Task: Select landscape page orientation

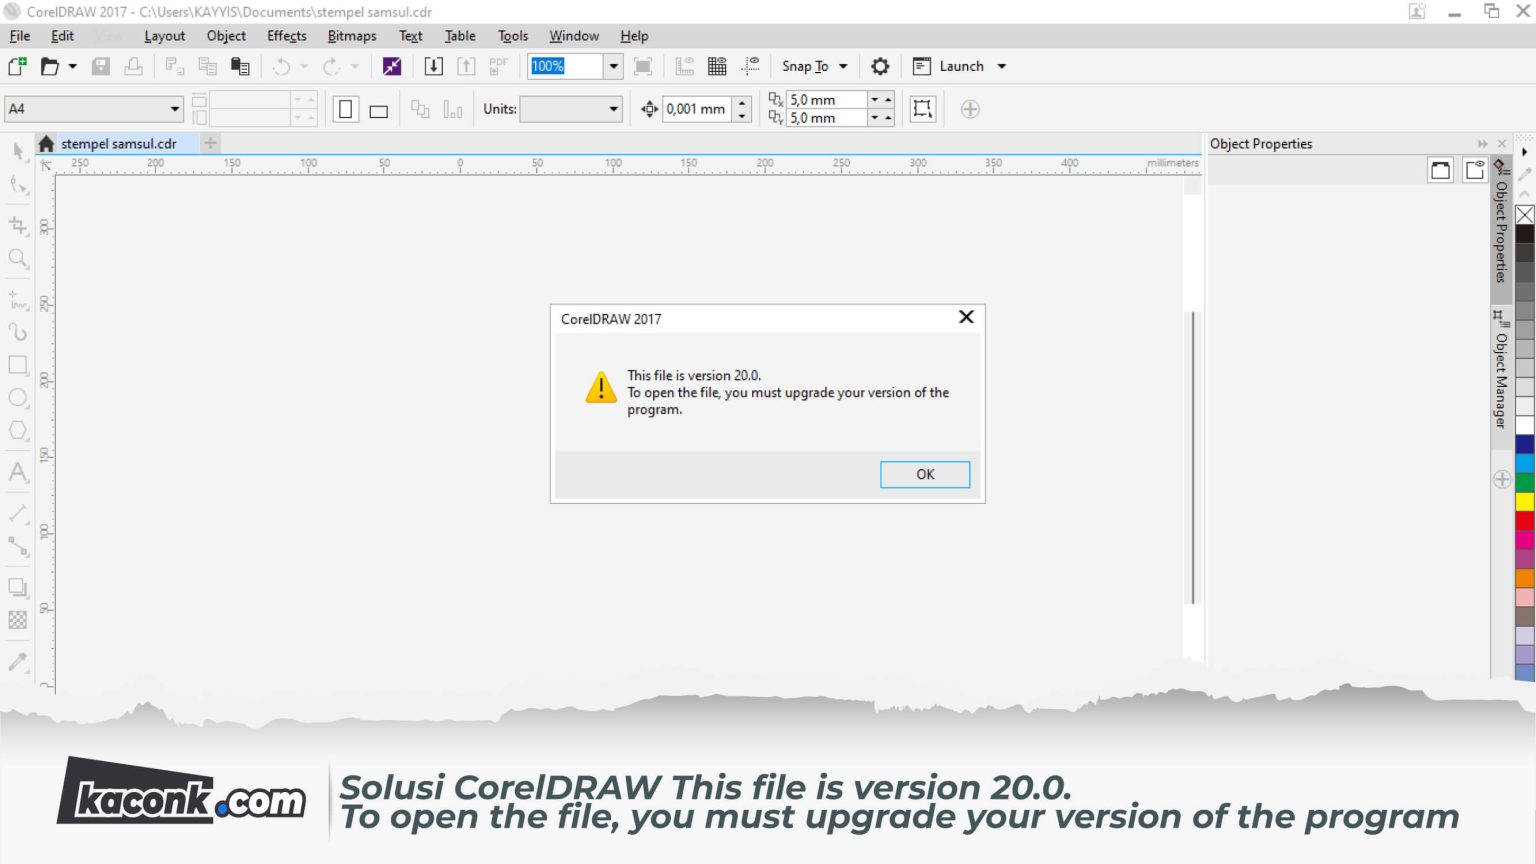Action: pyautogui.click(x=378, y=110)
